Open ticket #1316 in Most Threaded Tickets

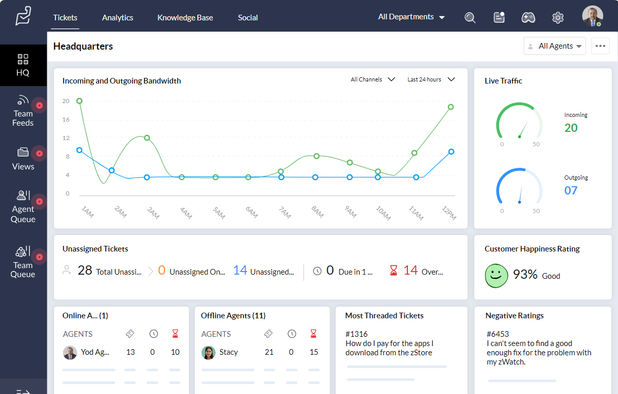pos(389,343)
